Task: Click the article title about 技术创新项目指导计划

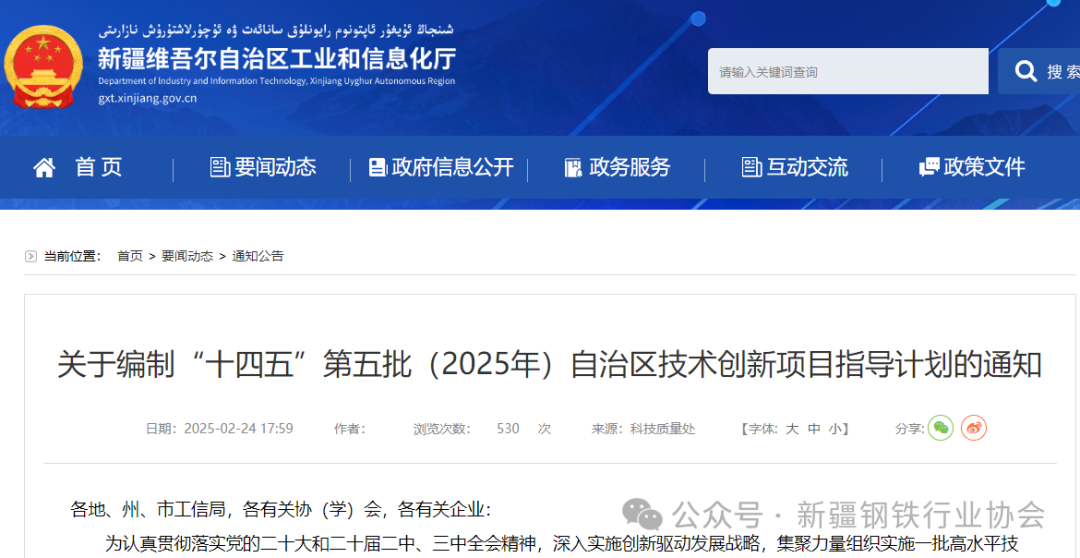Action: pos(549,364)
